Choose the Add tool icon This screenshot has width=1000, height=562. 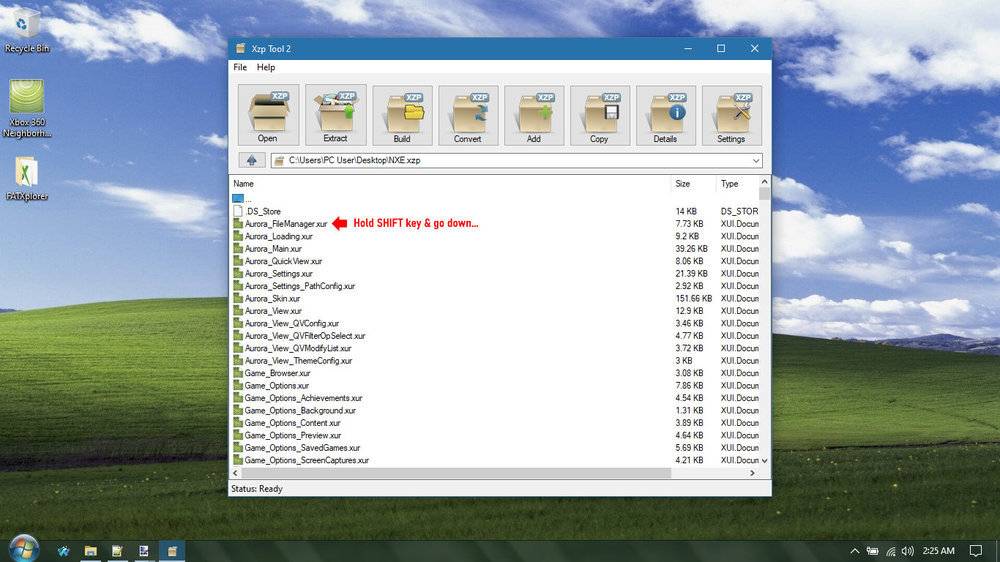click(x=534, y=115)
